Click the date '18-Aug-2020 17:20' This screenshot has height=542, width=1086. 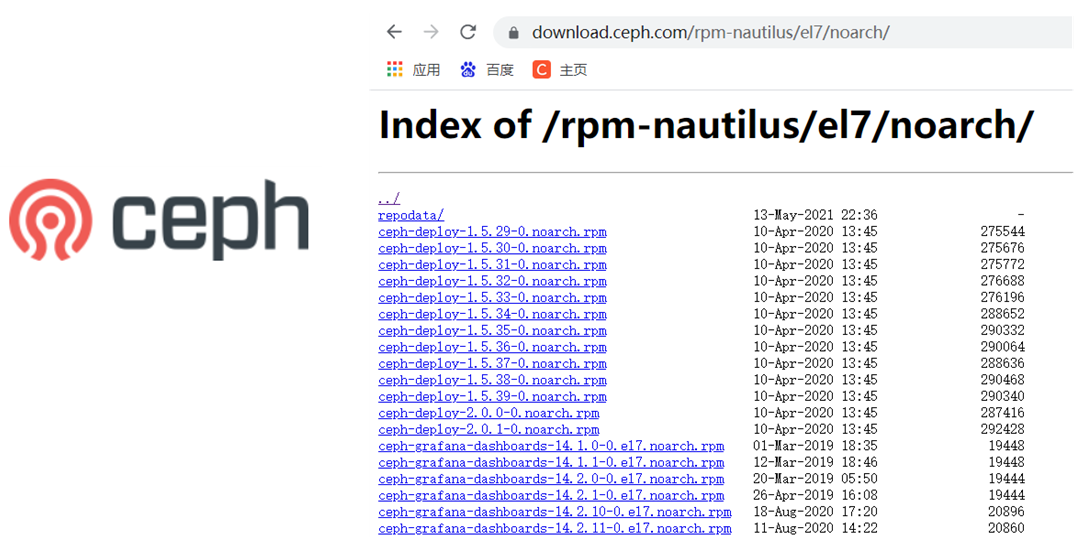pyautogui.click(x=815, y=512)
